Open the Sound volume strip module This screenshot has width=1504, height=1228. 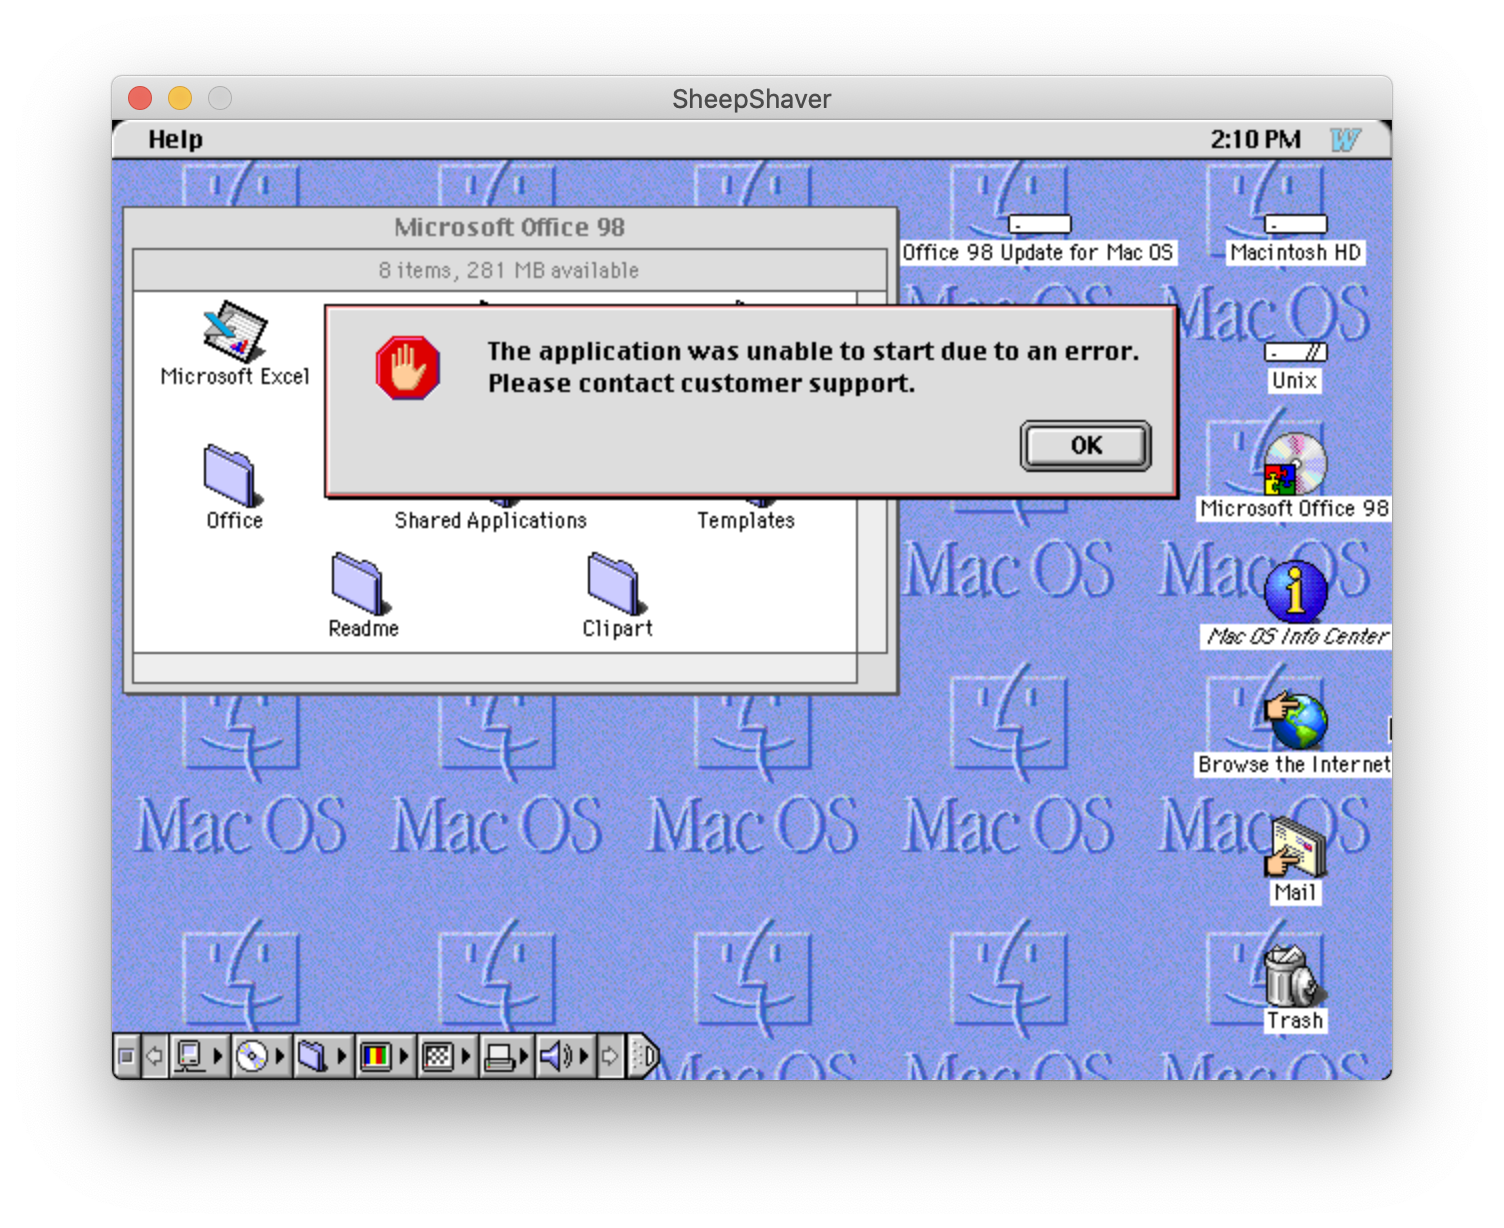565,1056
